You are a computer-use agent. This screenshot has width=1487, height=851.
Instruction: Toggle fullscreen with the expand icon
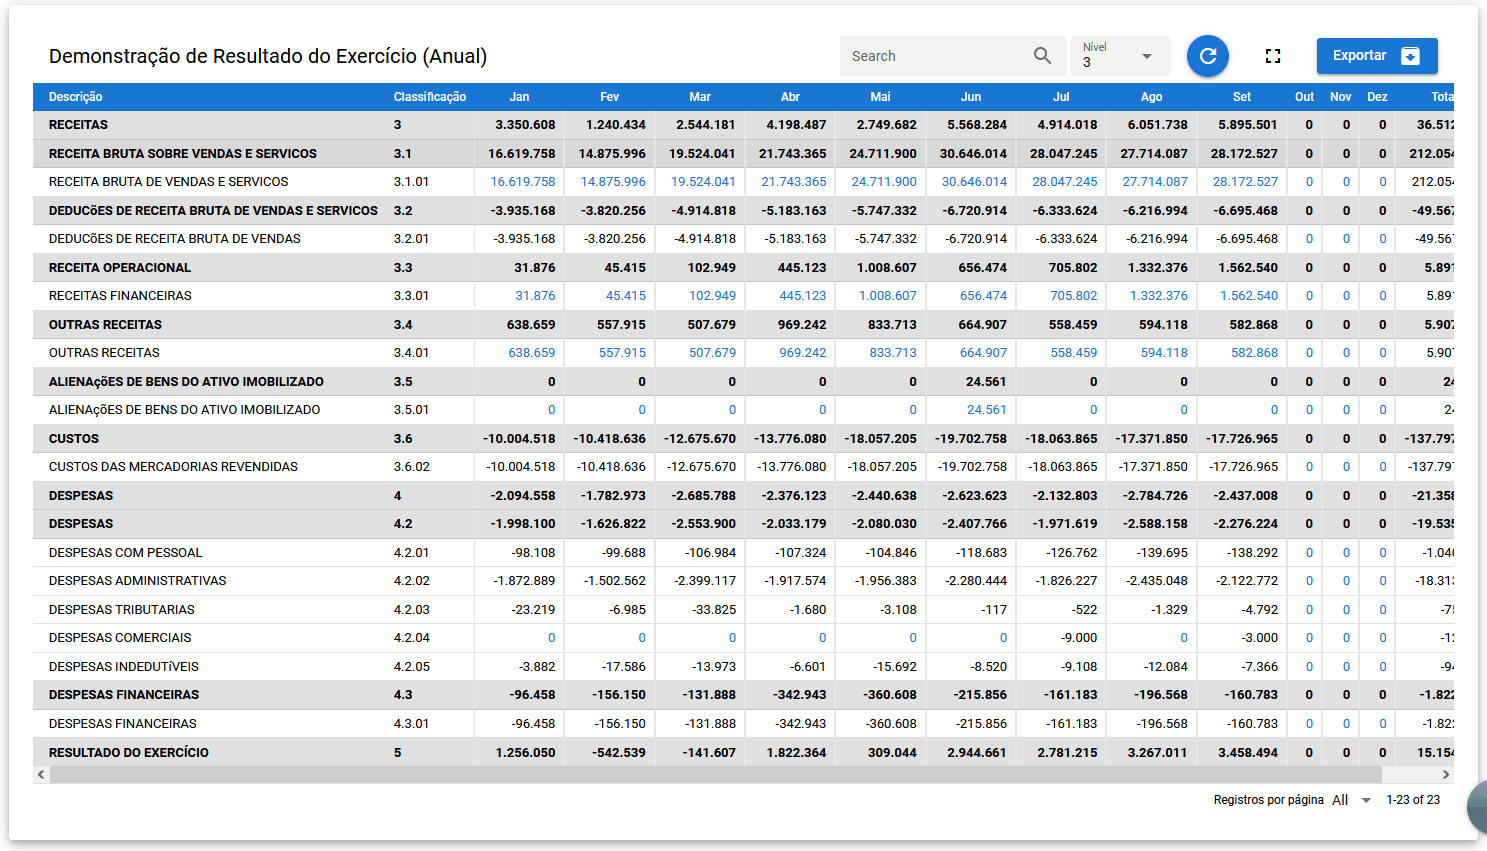click(x=1272, y=56)
